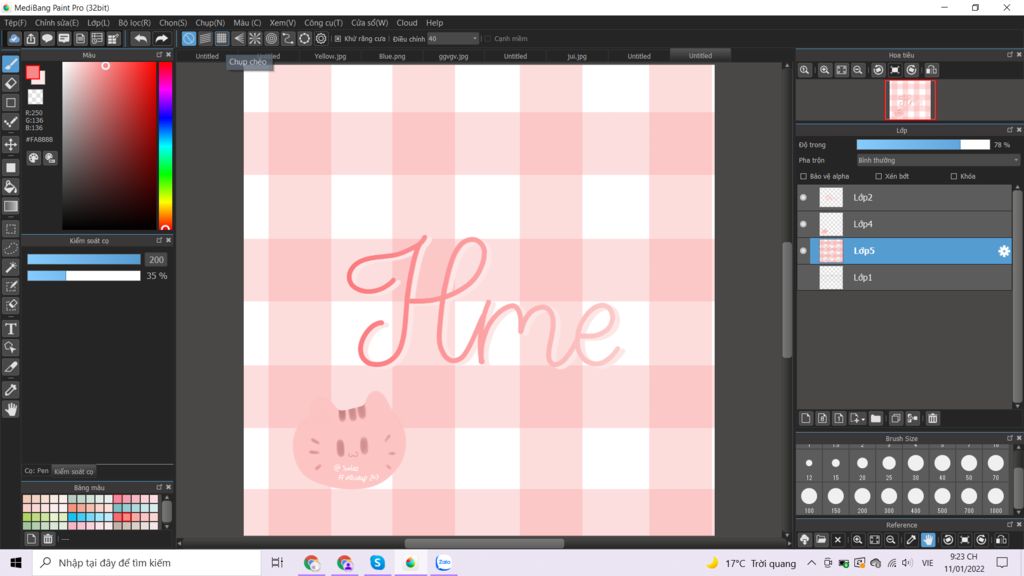Screen dimensions: 1024x576
Task: Click the Undo arrow in top toolbar
Action: [140, 39]
